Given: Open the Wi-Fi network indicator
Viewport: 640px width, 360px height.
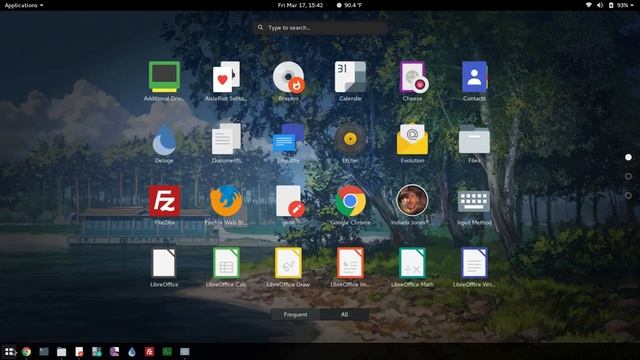Looking at the screenshot, I should pos(588,5).
